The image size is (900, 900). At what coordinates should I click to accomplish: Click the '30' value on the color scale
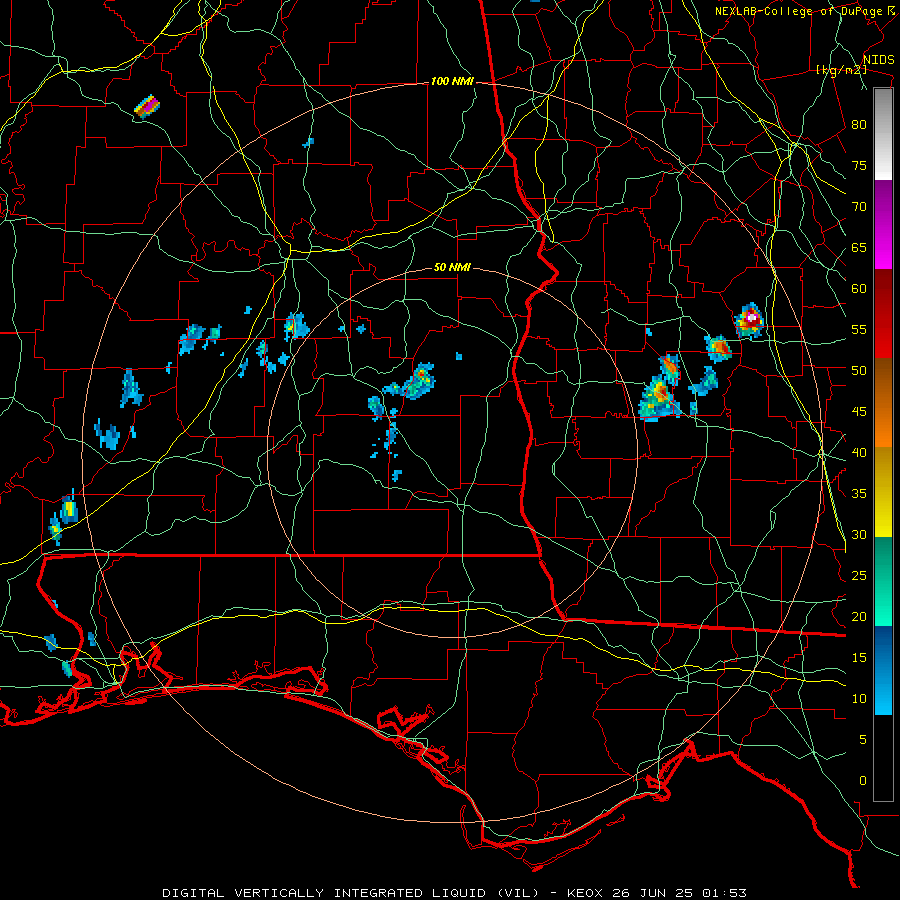[x=859, y=535]
